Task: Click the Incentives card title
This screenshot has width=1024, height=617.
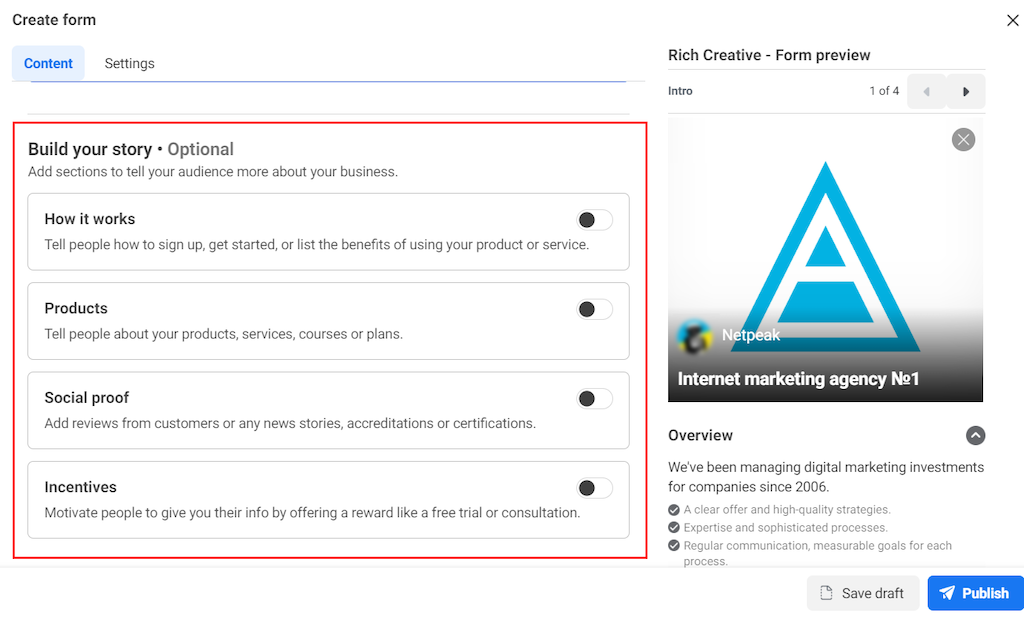Action: point(80,488)
